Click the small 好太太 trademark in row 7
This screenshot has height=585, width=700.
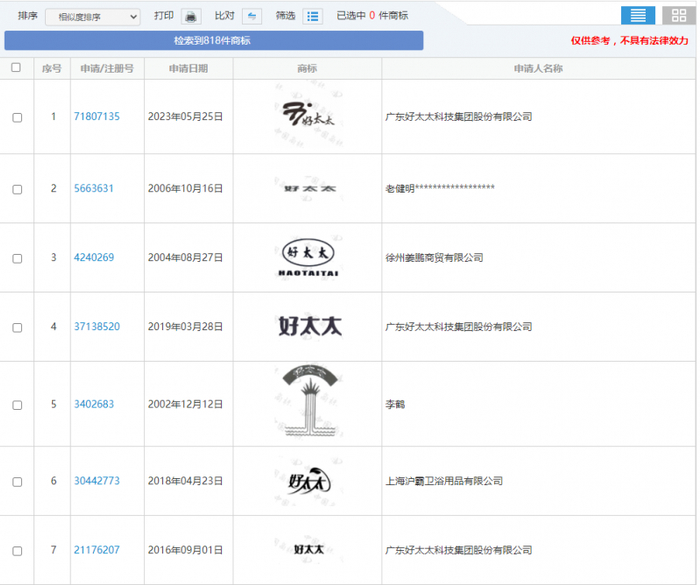(x=308, y=550)
